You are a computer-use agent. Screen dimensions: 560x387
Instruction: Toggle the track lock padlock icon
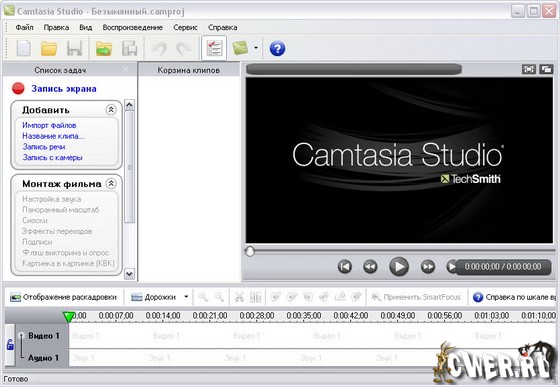click(x=10, y=345)
